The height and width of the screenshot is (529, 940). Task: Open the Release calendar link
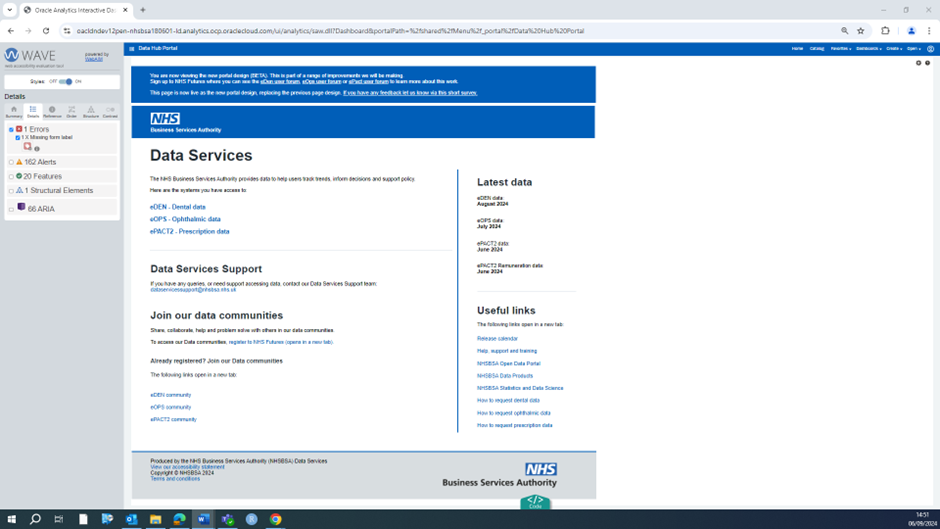pos(497,339)
